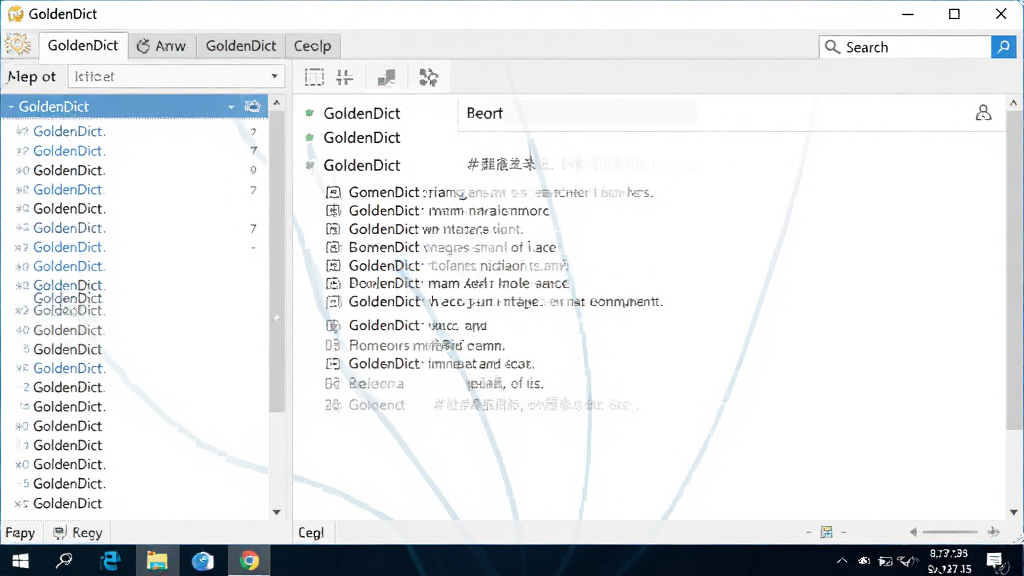Click the zoom slider track in status bar
Image resolution: width=1024 pixels, height=576 pixels.
point(950,532)
